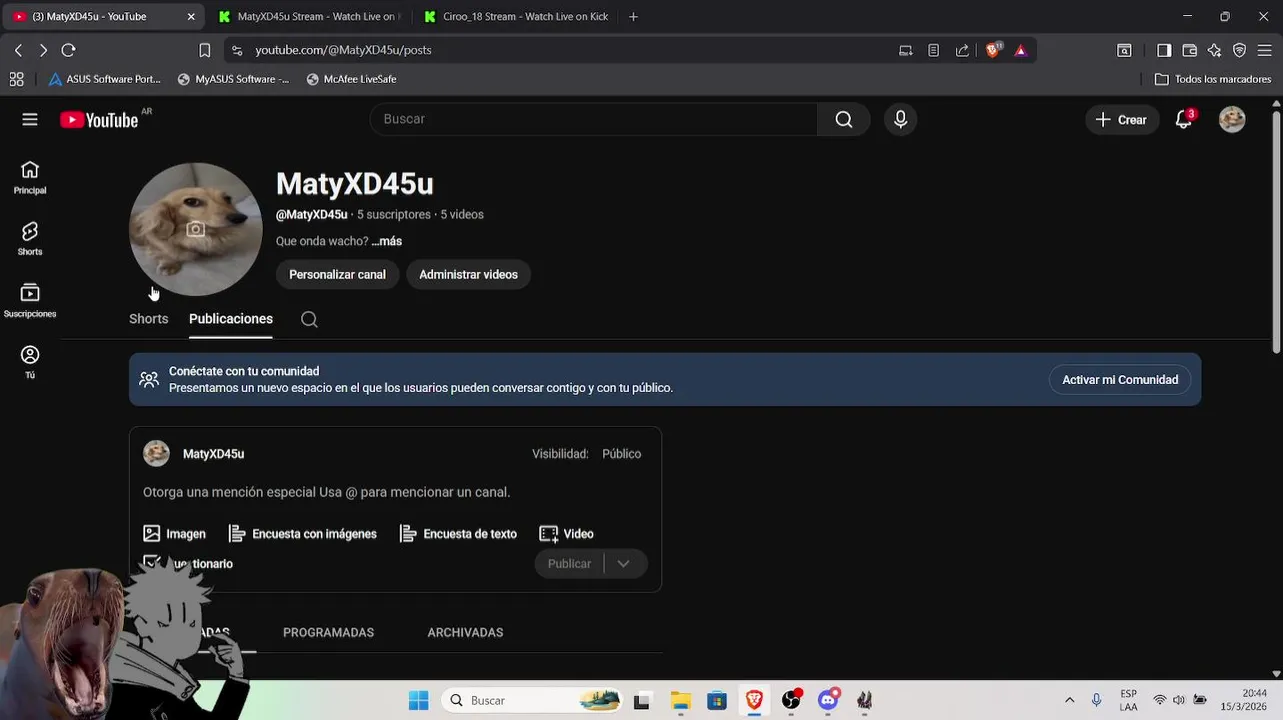
Task: Open Principal home in sidebar
Action: pyautogui.click(x=30, y=178)
